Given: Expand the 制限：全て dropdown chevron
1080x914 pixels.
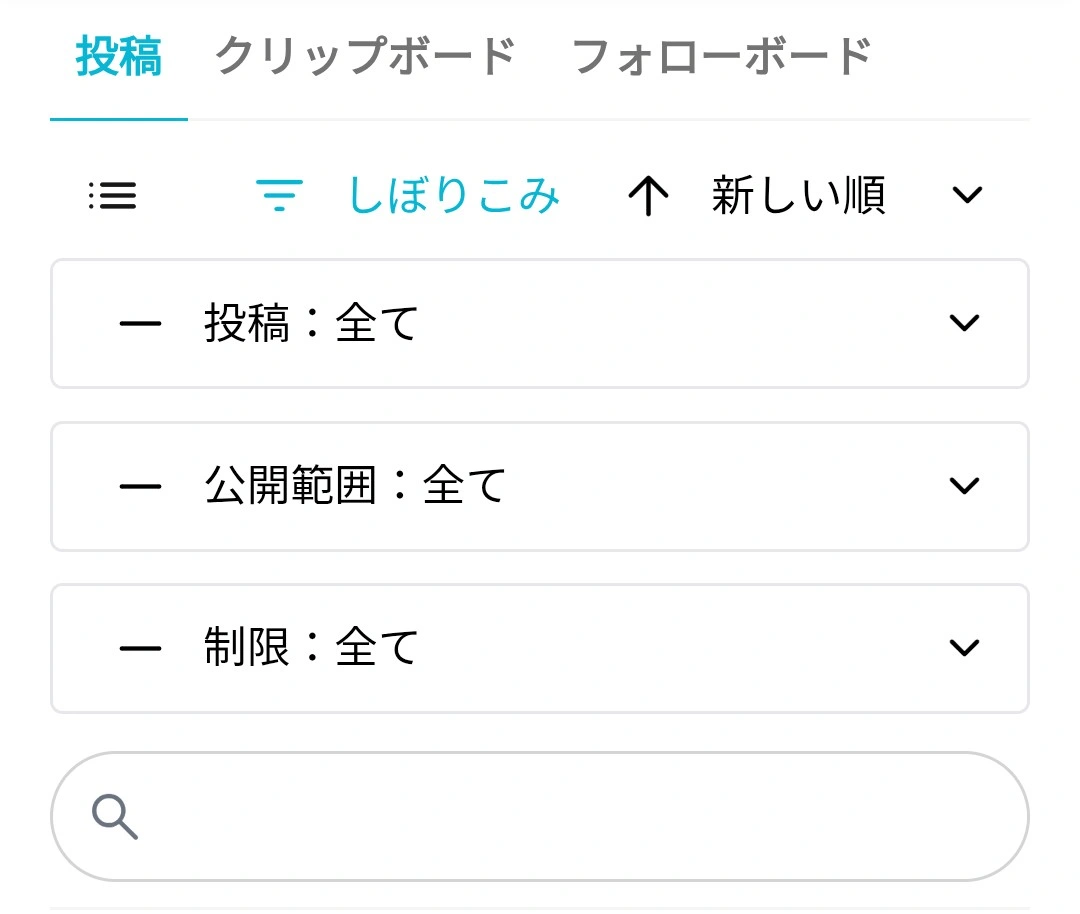Looking at the screenshot, I should [x=964, y=648].
